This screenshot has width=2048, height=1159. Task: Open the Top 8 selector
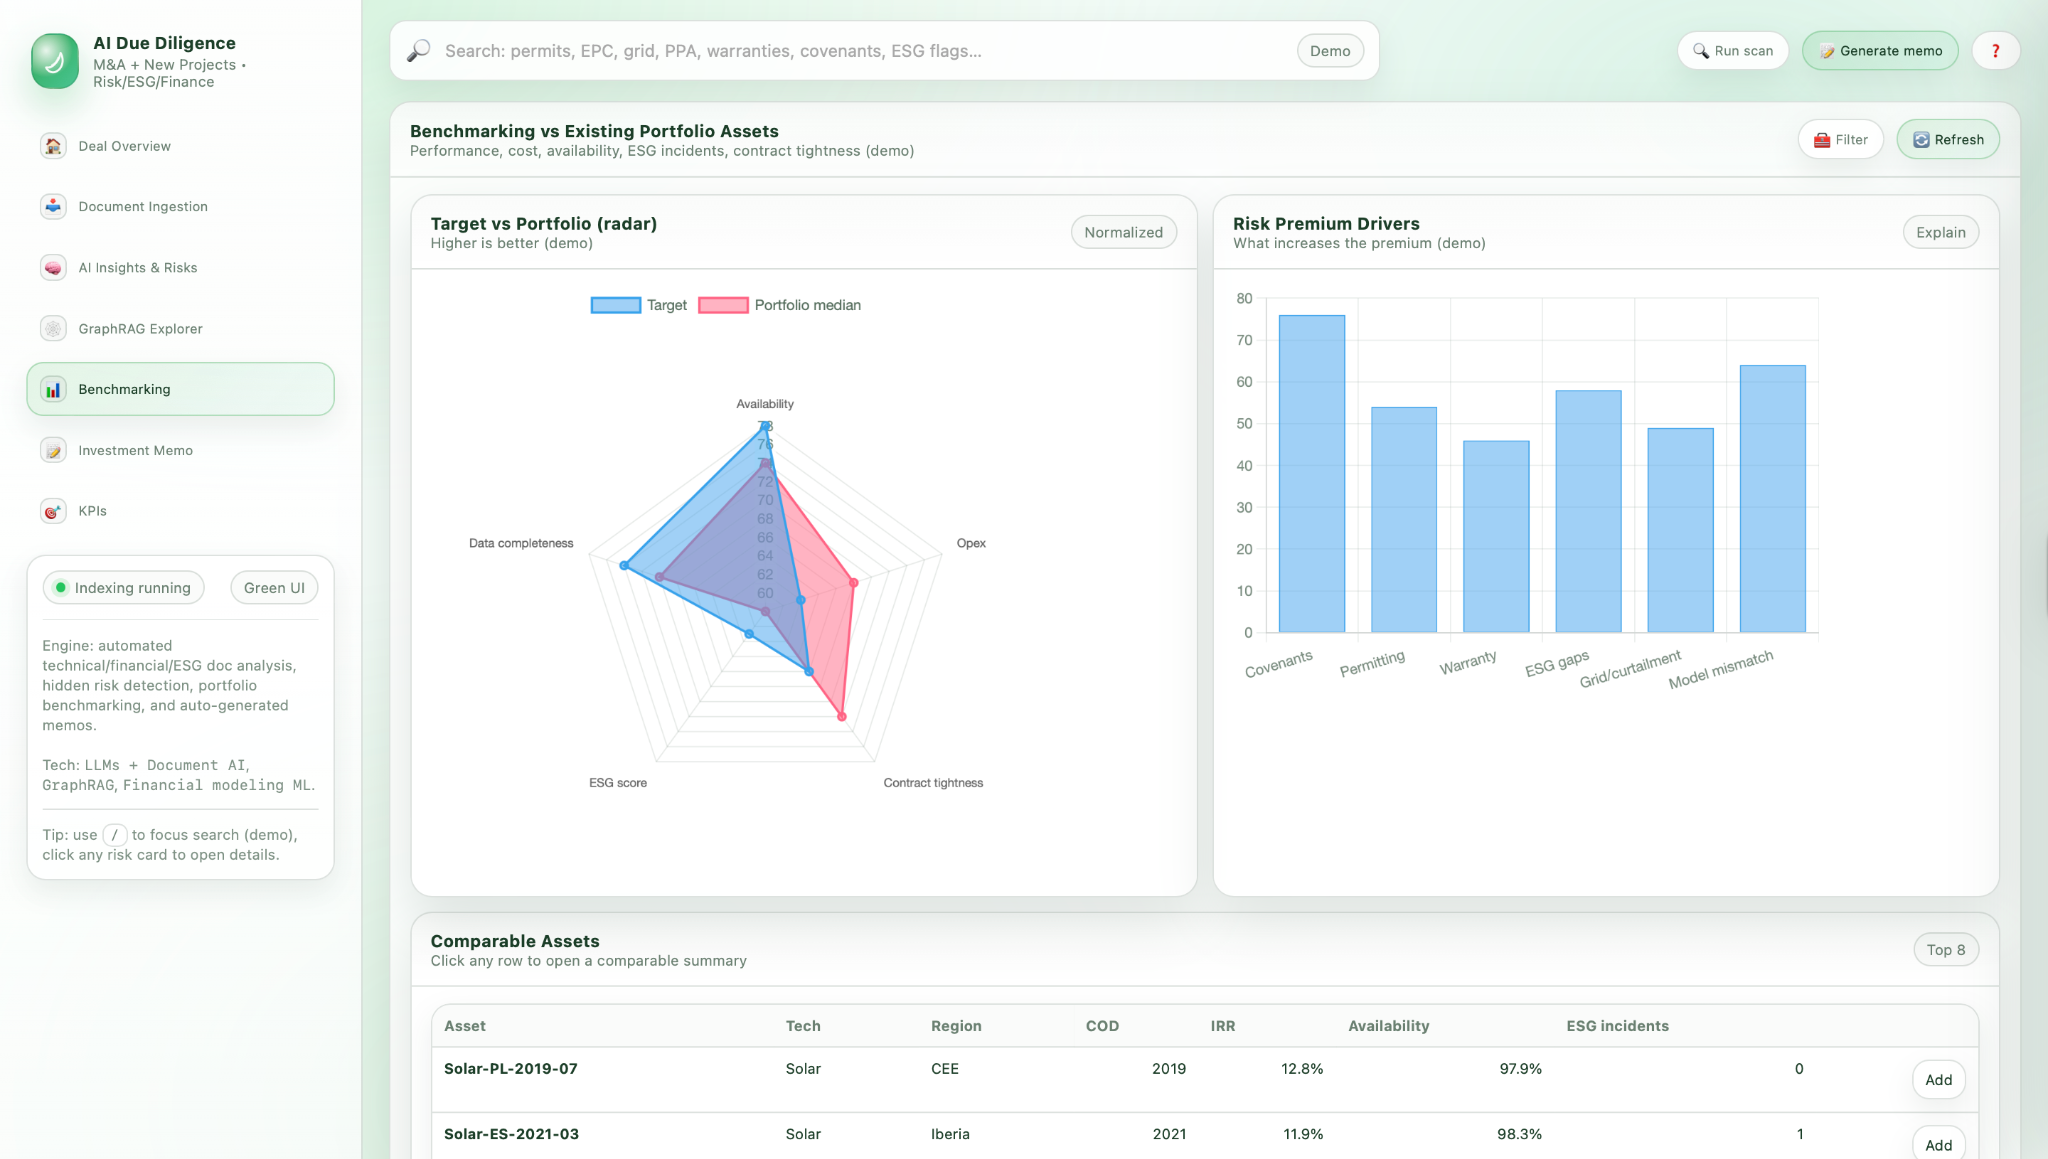coord(1945,950)
